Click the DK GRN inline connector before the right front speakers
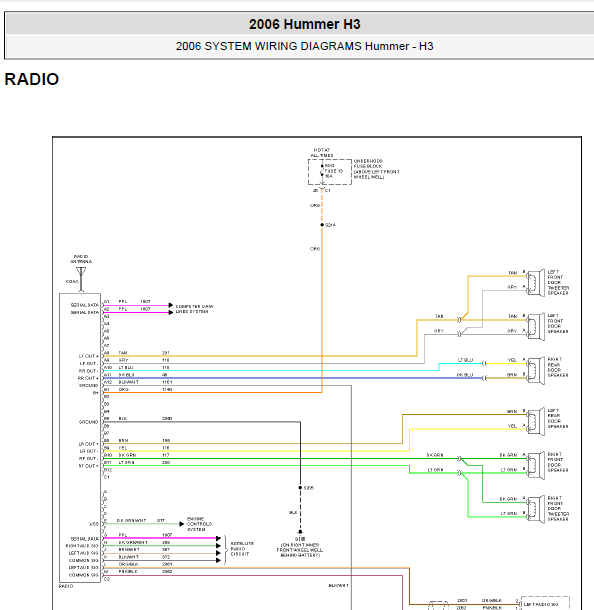 pos(459,459)
